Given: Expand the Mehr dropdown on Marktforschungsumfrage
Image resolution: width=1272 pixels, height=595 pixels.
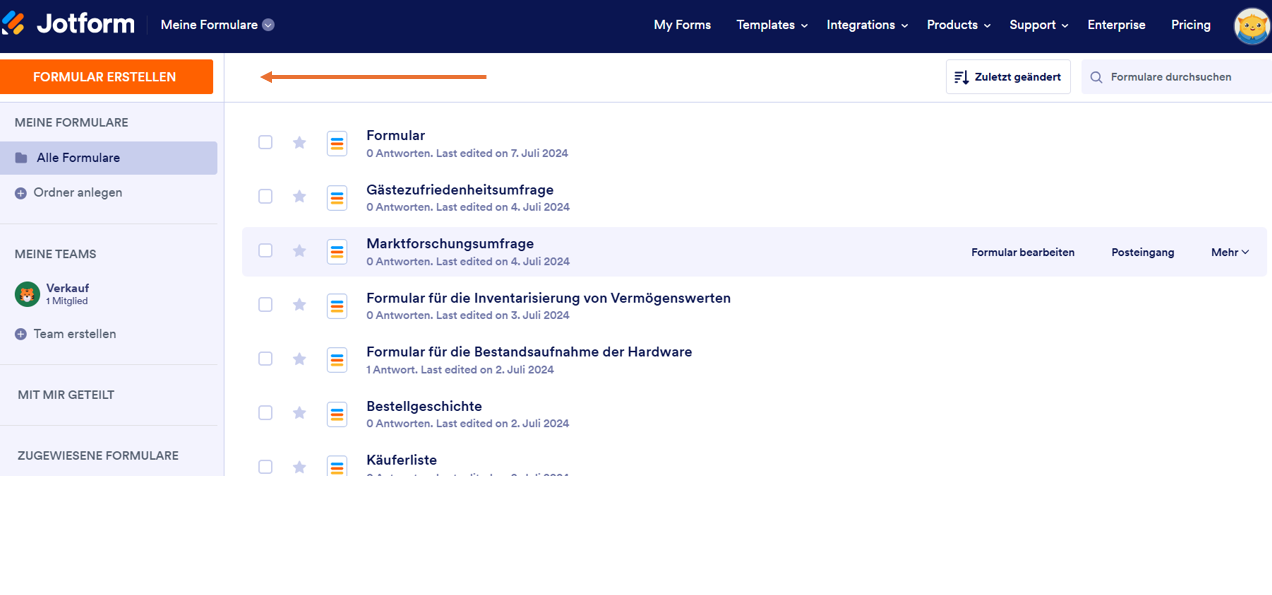Looking at the screenshot, I should pyautogui.click(x=1229, y=252).
